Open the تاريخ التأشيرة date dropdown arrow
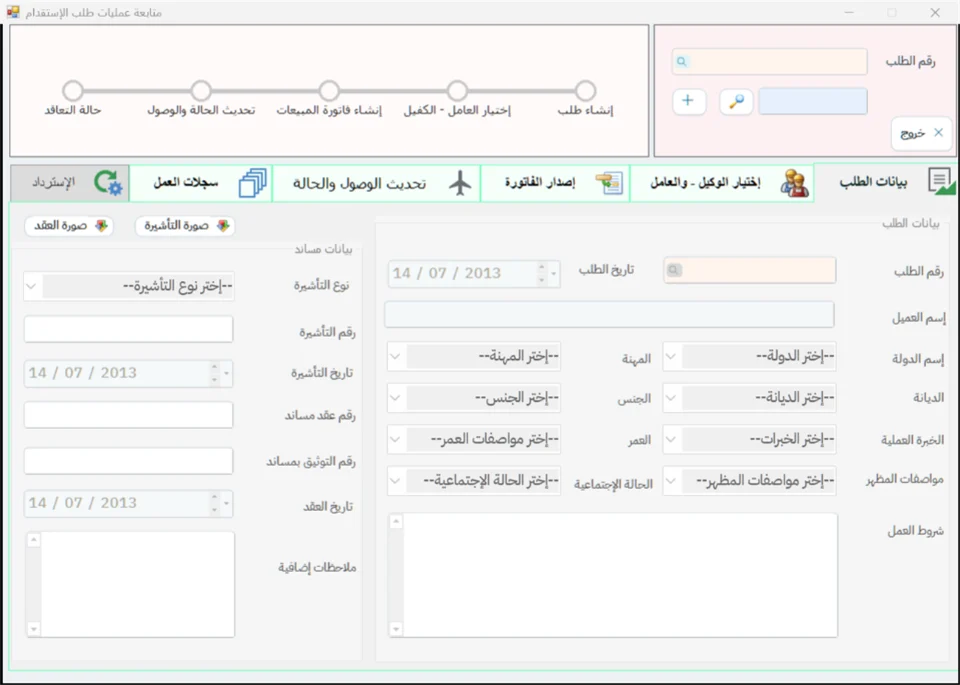Screen dimensions: 960x685 click(x=227, y=373)
